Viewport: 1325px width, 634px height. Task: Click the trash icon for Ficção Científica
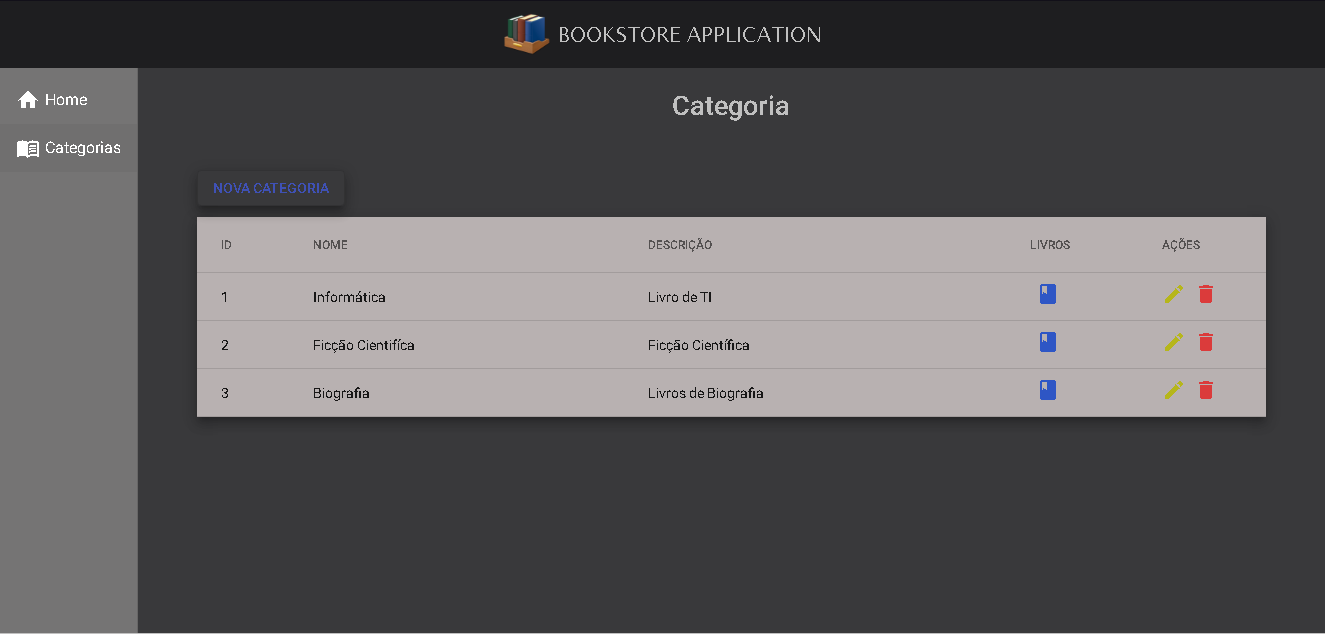click(x=1205, y=342)
